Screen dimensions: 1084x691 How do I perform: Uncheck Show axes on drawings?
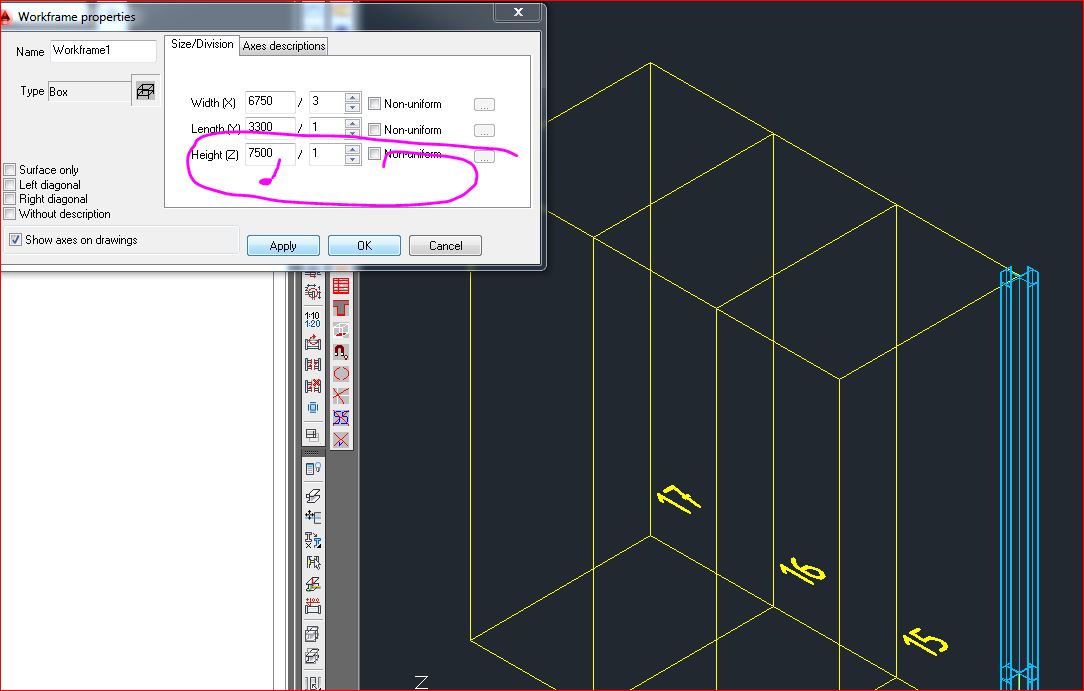(14, 239)
